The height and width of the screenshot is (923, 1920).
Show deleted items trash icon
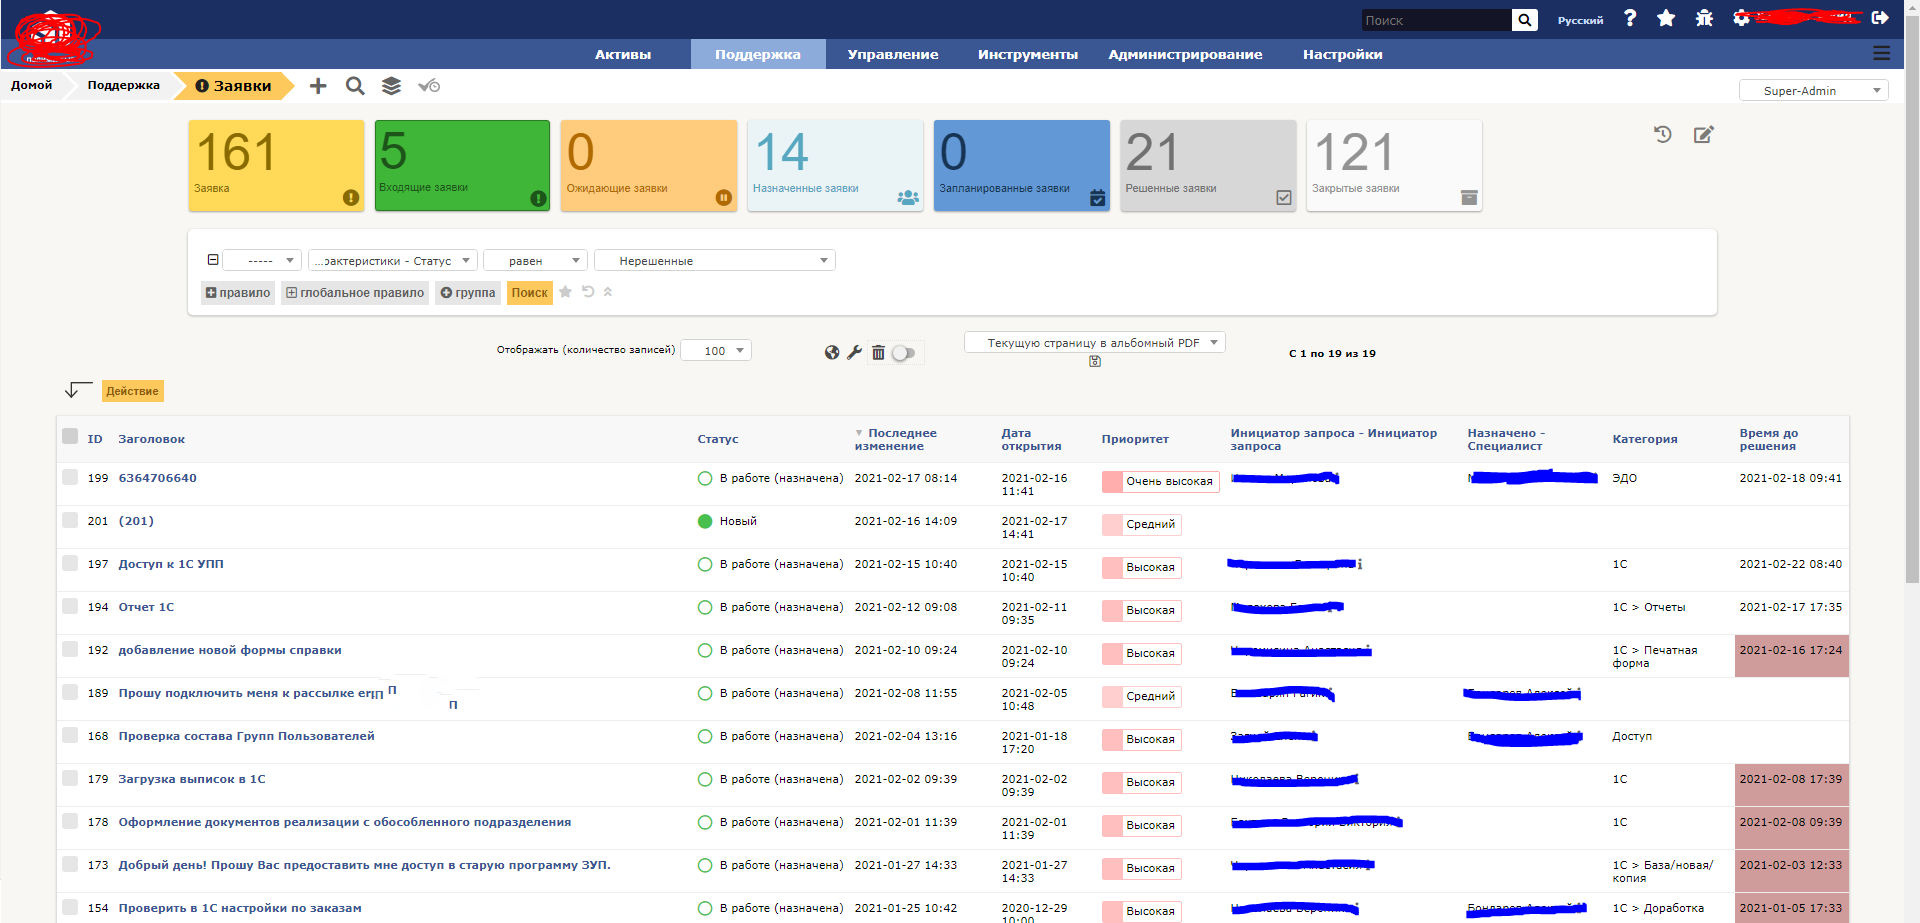click(878, 352)
